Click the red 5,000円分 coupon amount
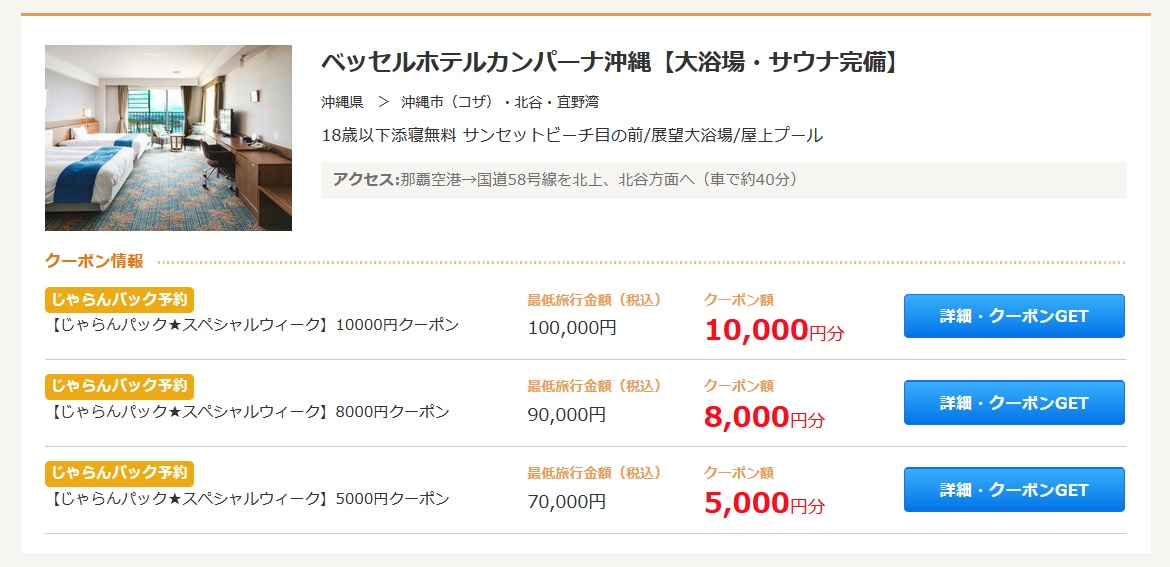Viewport: 1170px width, 567px height. tap(764, 503)
